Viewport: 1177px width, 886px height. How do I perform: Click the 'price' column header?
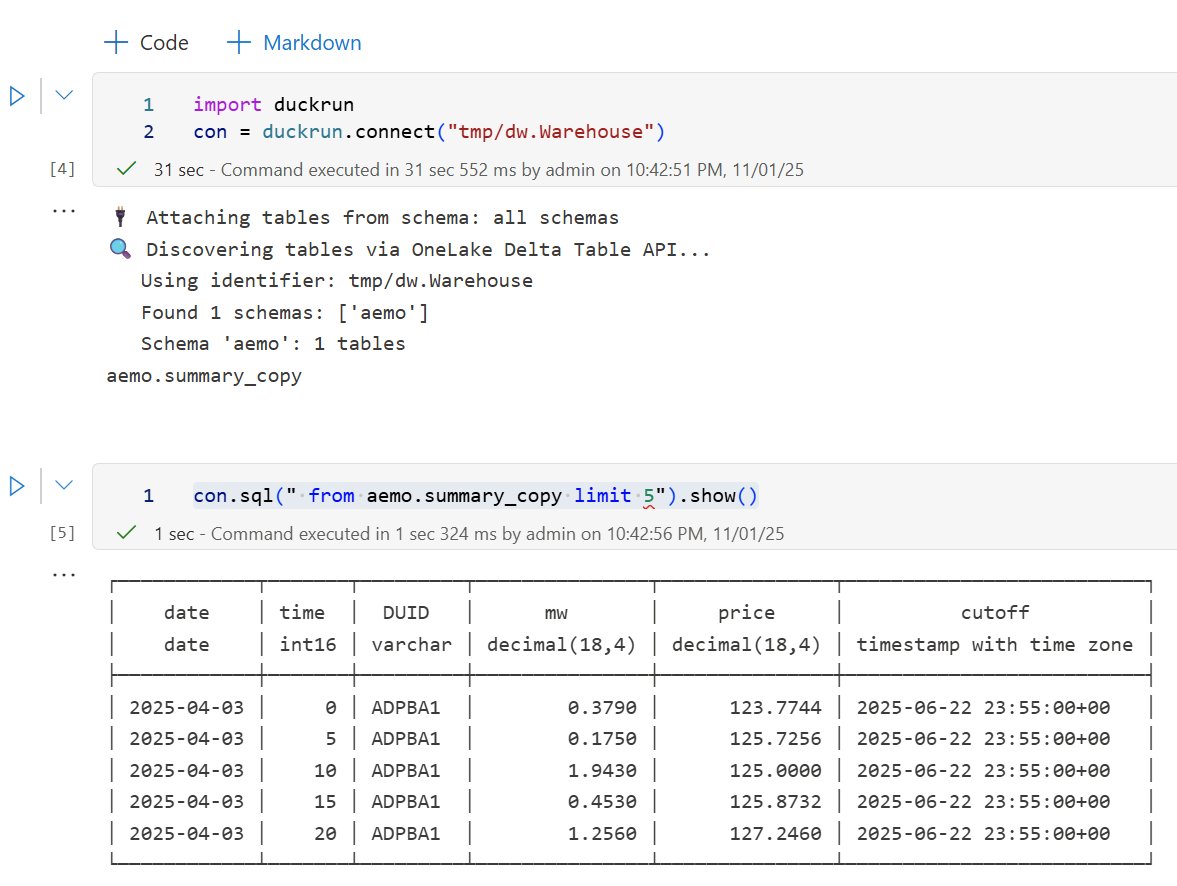click(746, 613)
